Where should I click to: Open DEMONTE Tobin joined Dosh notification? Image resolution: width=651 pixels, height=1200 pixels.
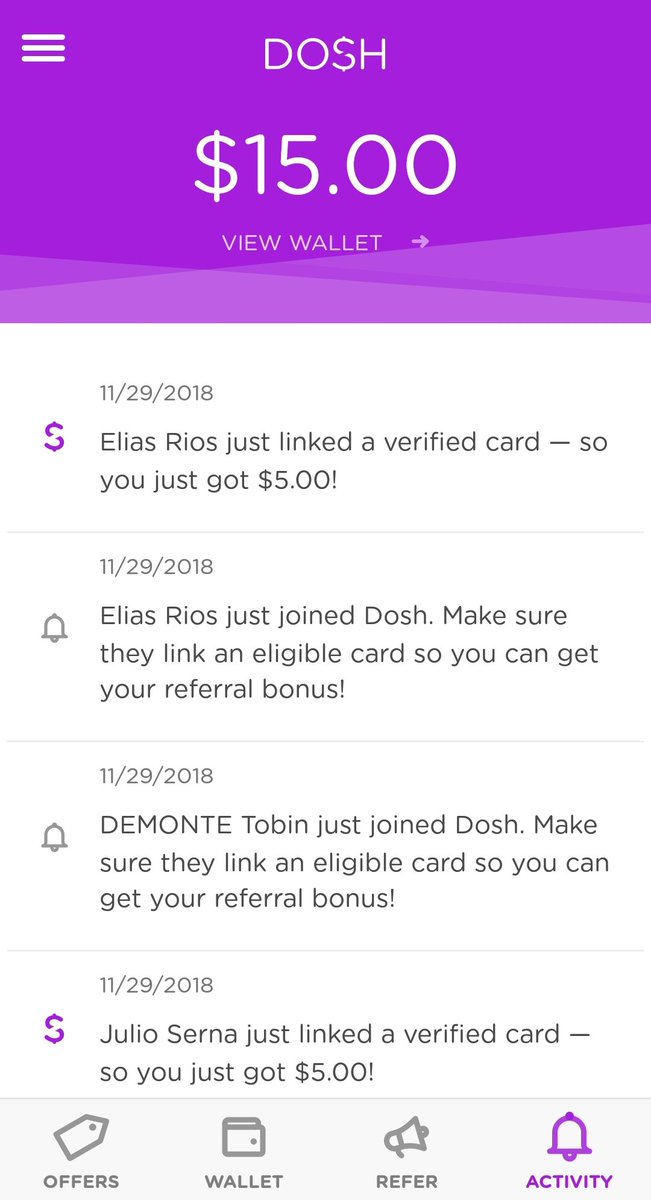pos(353,861)
